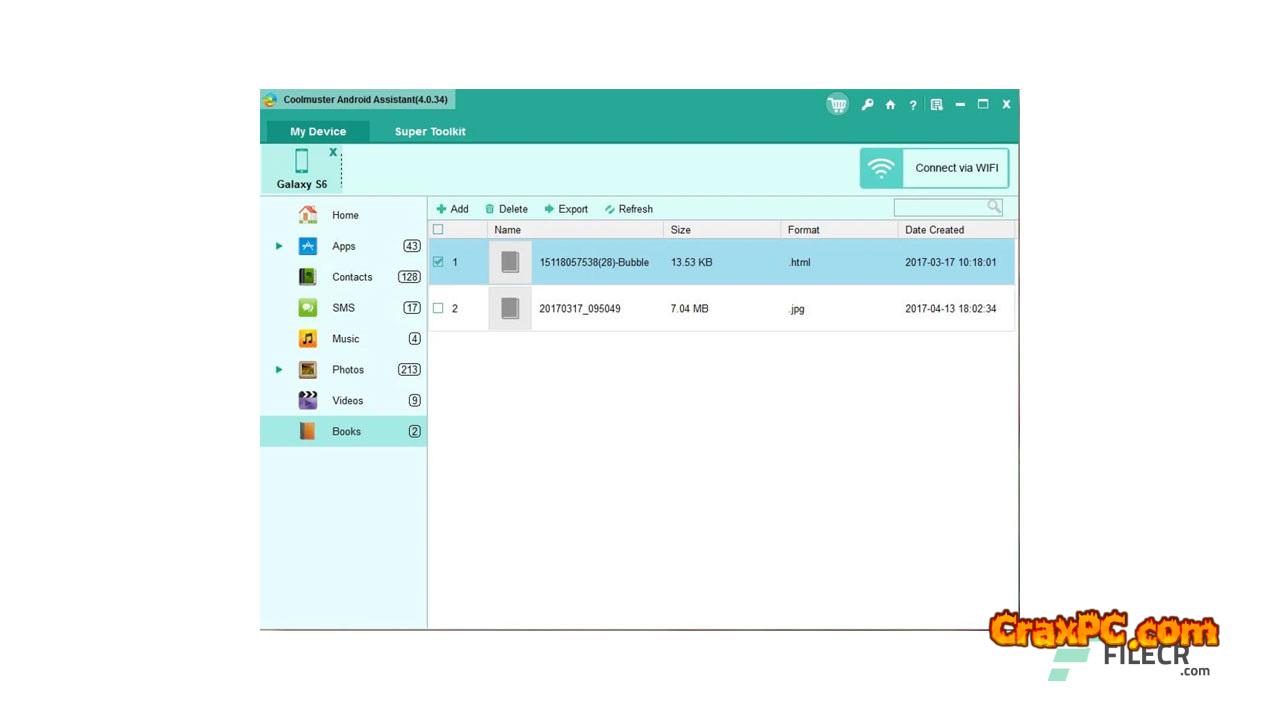The height and width of the screenshot is (720, 1280).
Task: Open the shopping cart purchase icon
Action: (x=837, y=104)
